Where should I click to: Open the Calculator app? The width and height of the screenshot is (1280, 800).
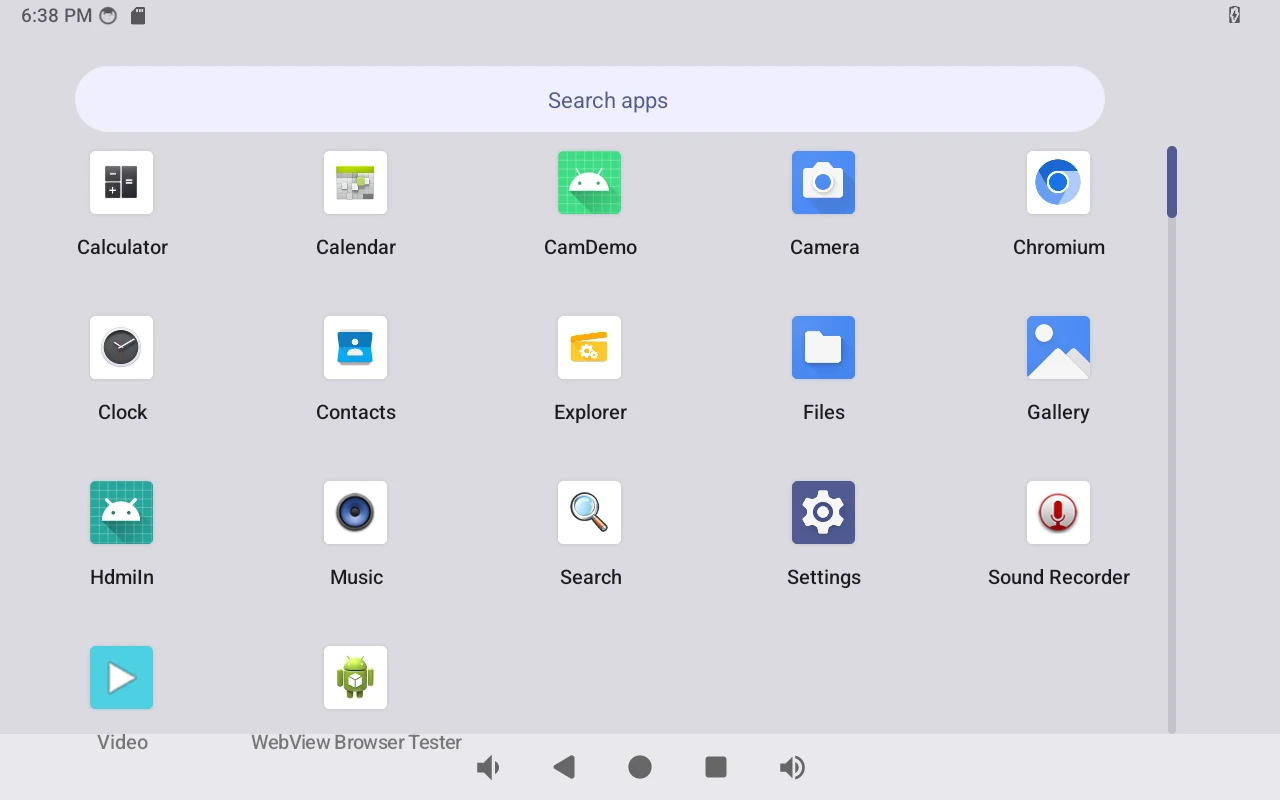121,182
